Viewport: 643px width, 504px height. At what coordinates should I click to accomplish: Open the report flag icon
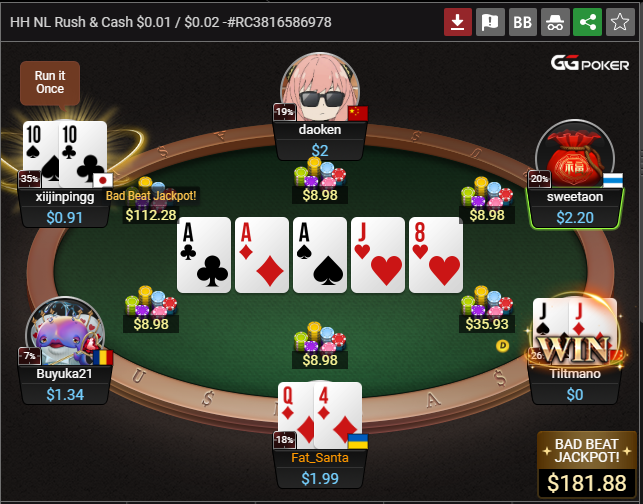[490, 22]
